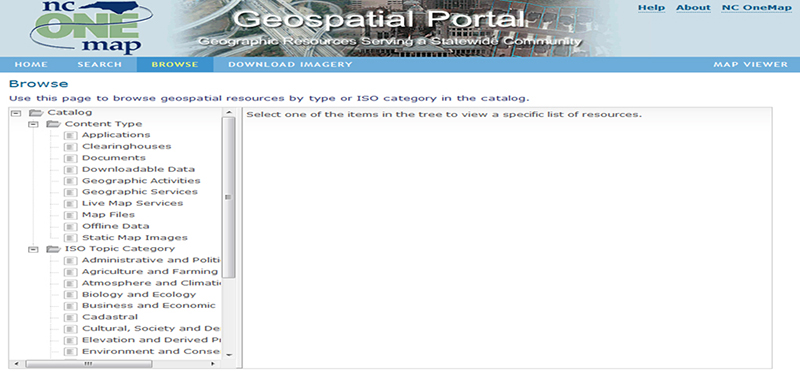This screenshot has width=800, height=372.
Task: Select Clearinghouses in the tree
Action: click(127, 146)
